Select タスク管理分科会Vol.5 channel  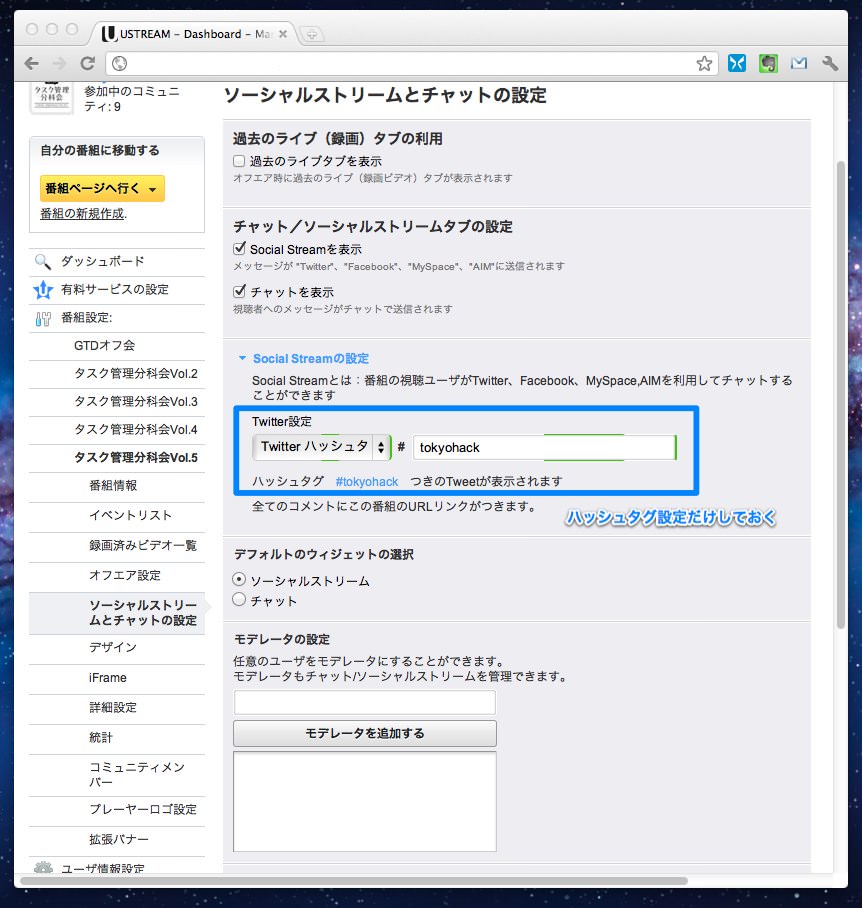click(x=136, y=457)
